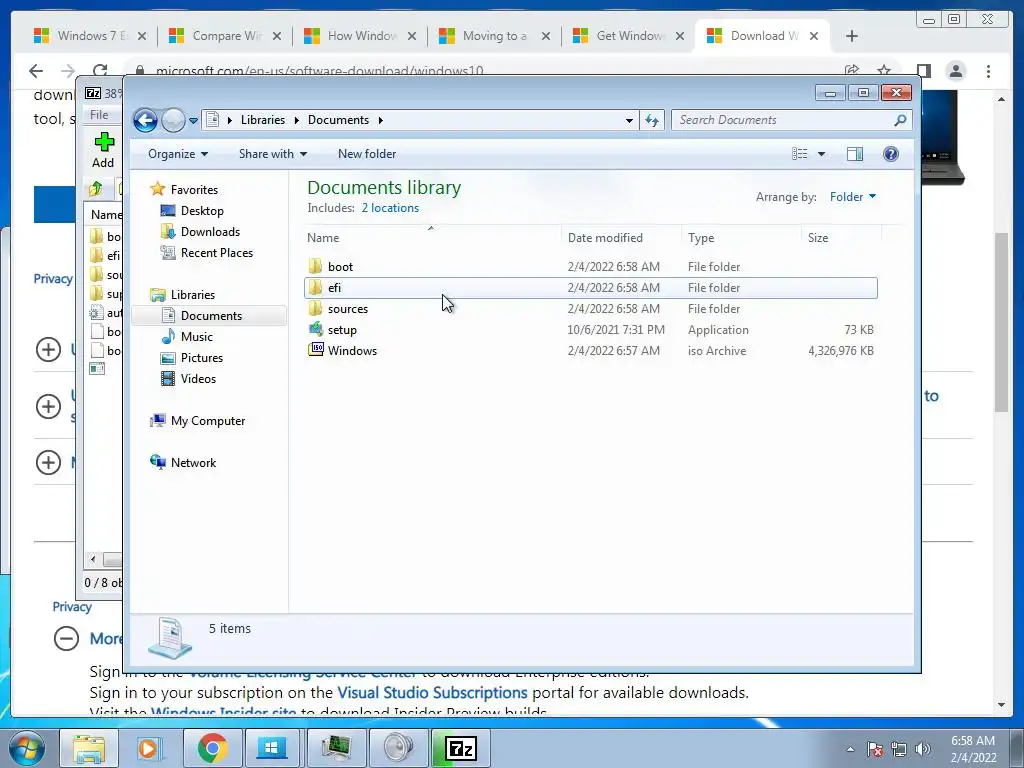Screen dimensions: 1024x768
Task: Open the Chrome profile icon
Action: pos(955,71)
